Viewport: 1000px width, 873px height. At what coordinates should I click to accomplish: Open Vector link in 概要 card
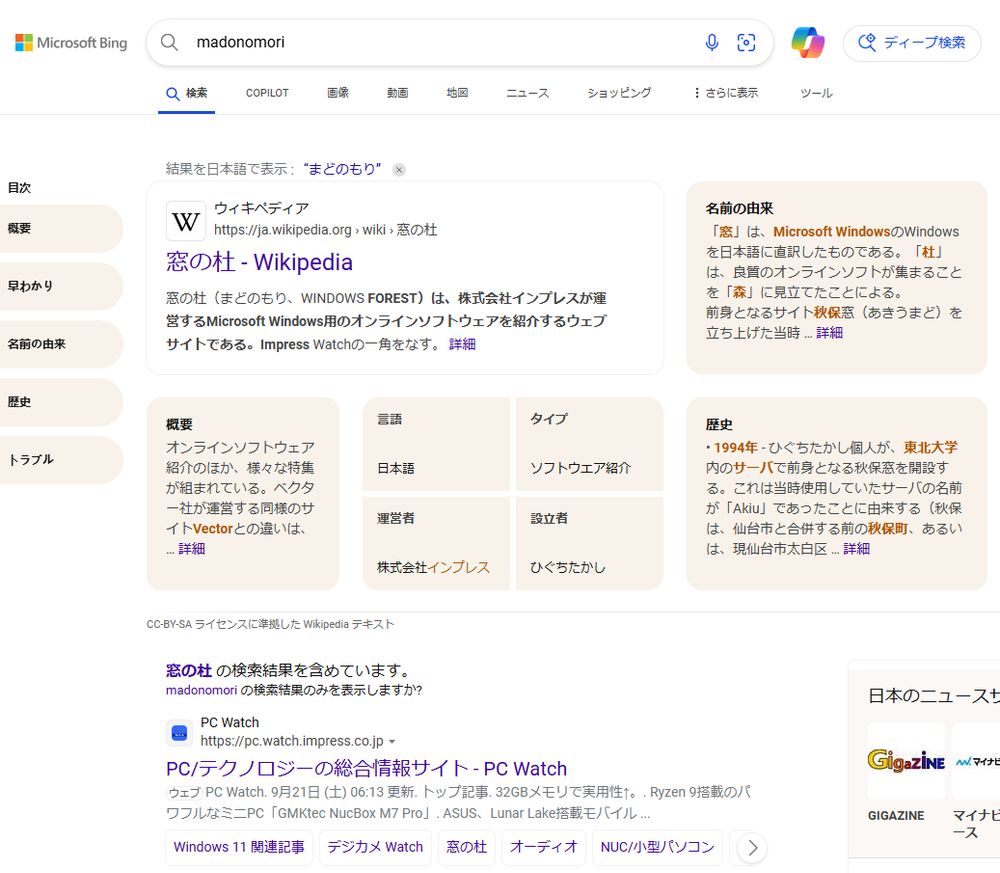tap(212, 529)
